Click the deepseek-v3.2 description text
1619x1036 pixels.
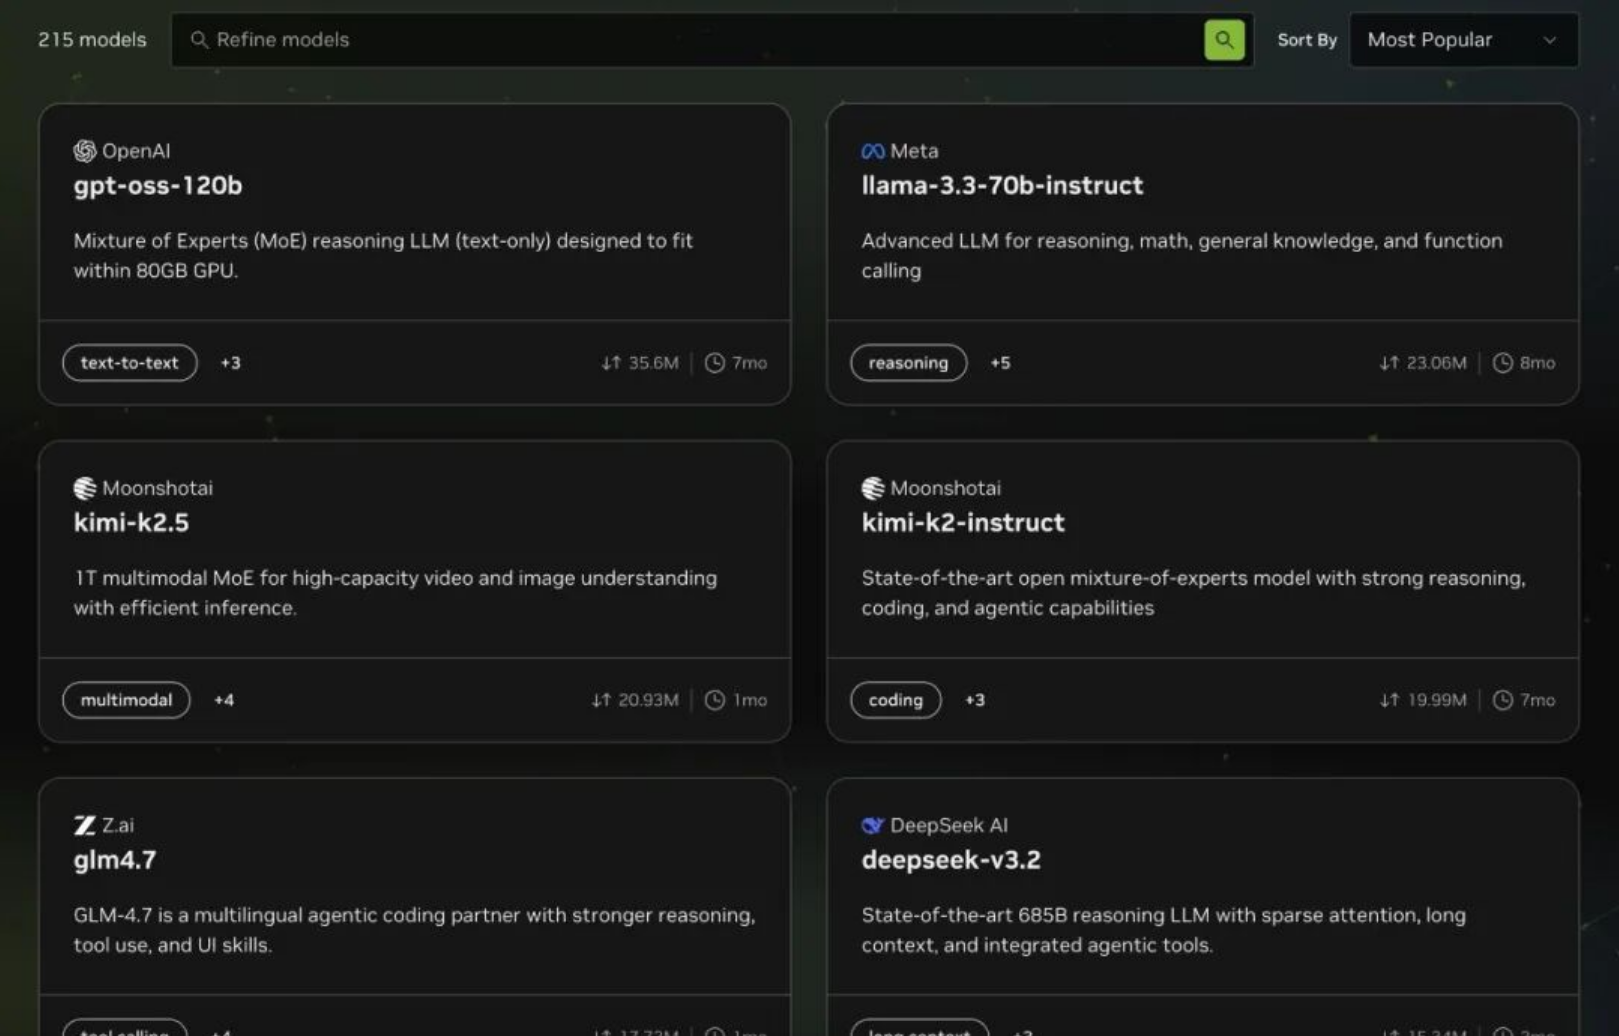click(1164, 930)
